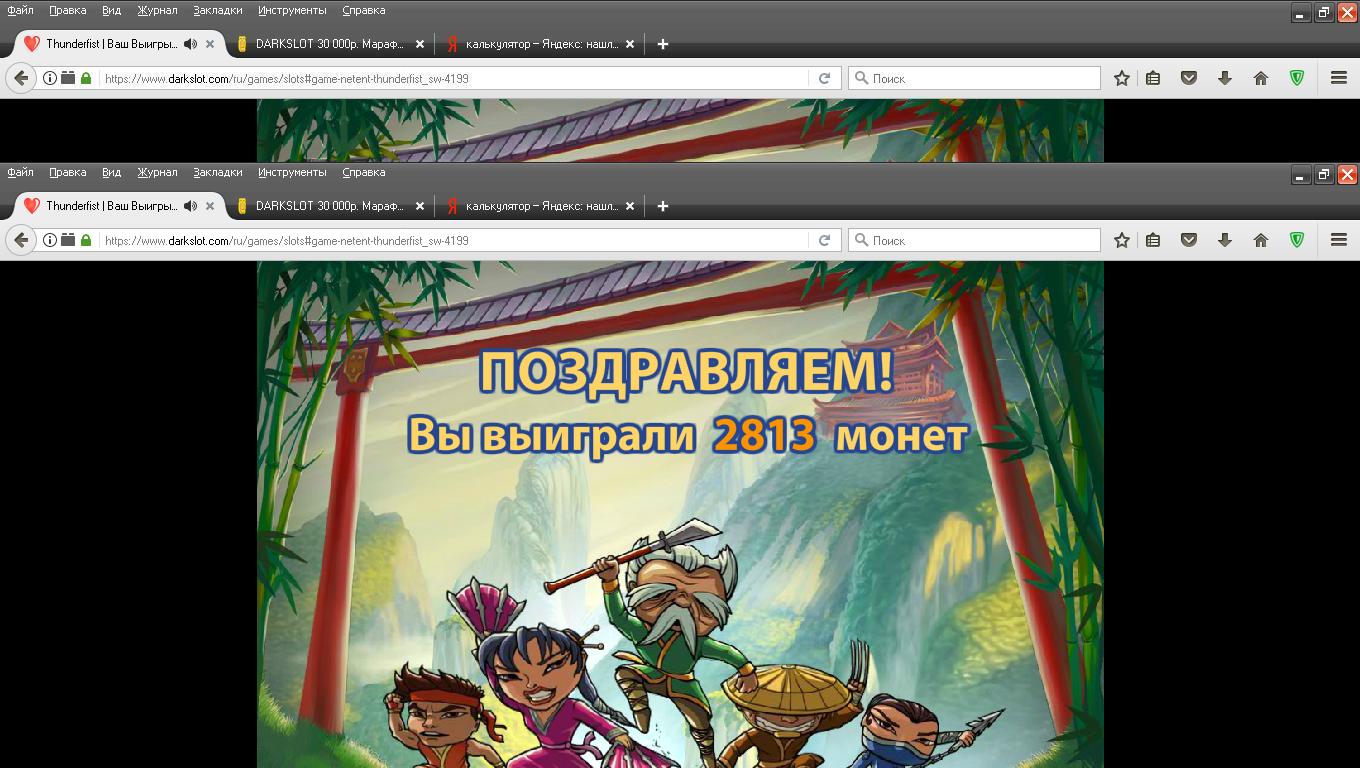Close DARKSLOT tab in front window
Screen dimensions: 1360x768
point(420,206)
